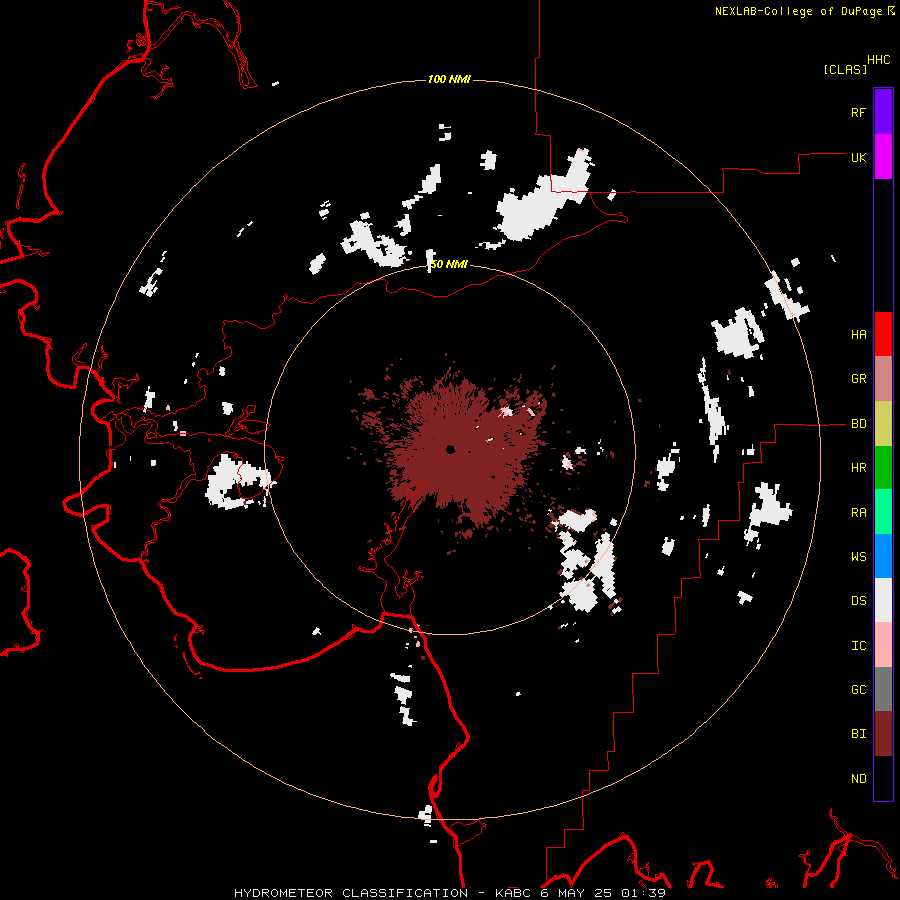This screenshot has height=900, width=900.
Task: Click the 'ND' legend label
Action: point(858,779)
